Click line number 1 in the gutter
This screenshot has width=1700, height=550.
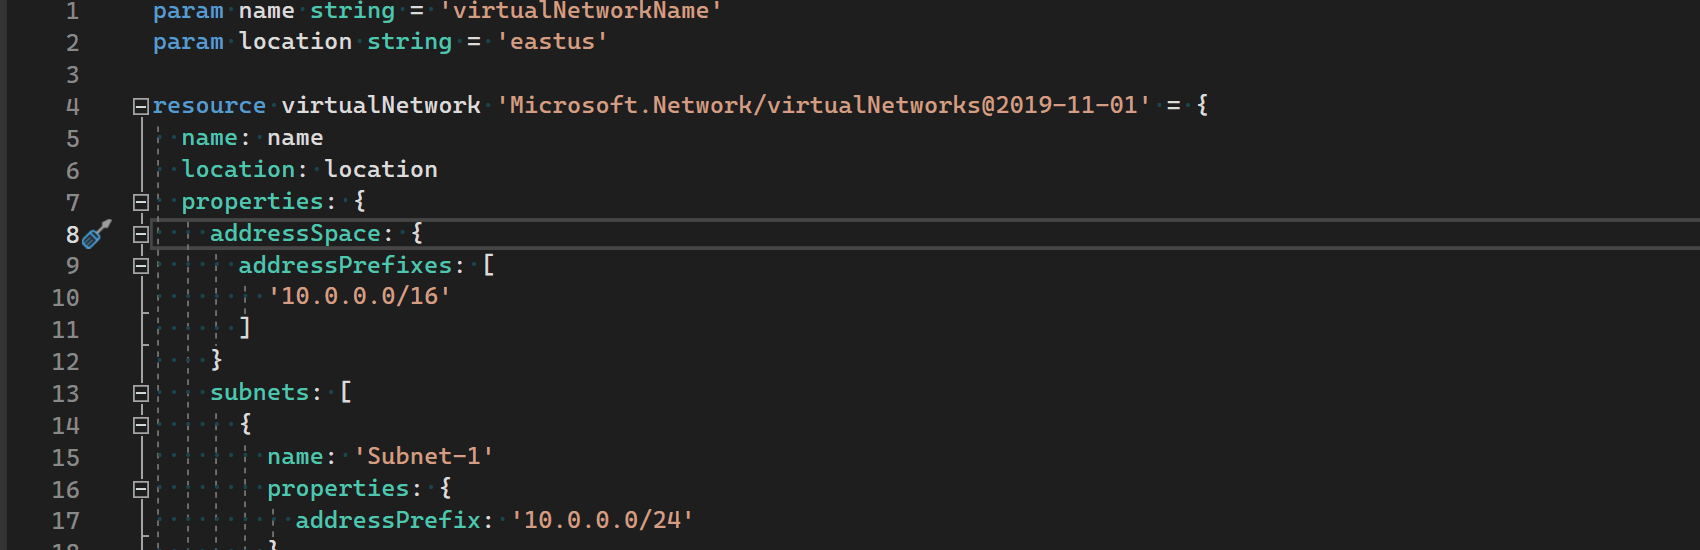point(72,11)
